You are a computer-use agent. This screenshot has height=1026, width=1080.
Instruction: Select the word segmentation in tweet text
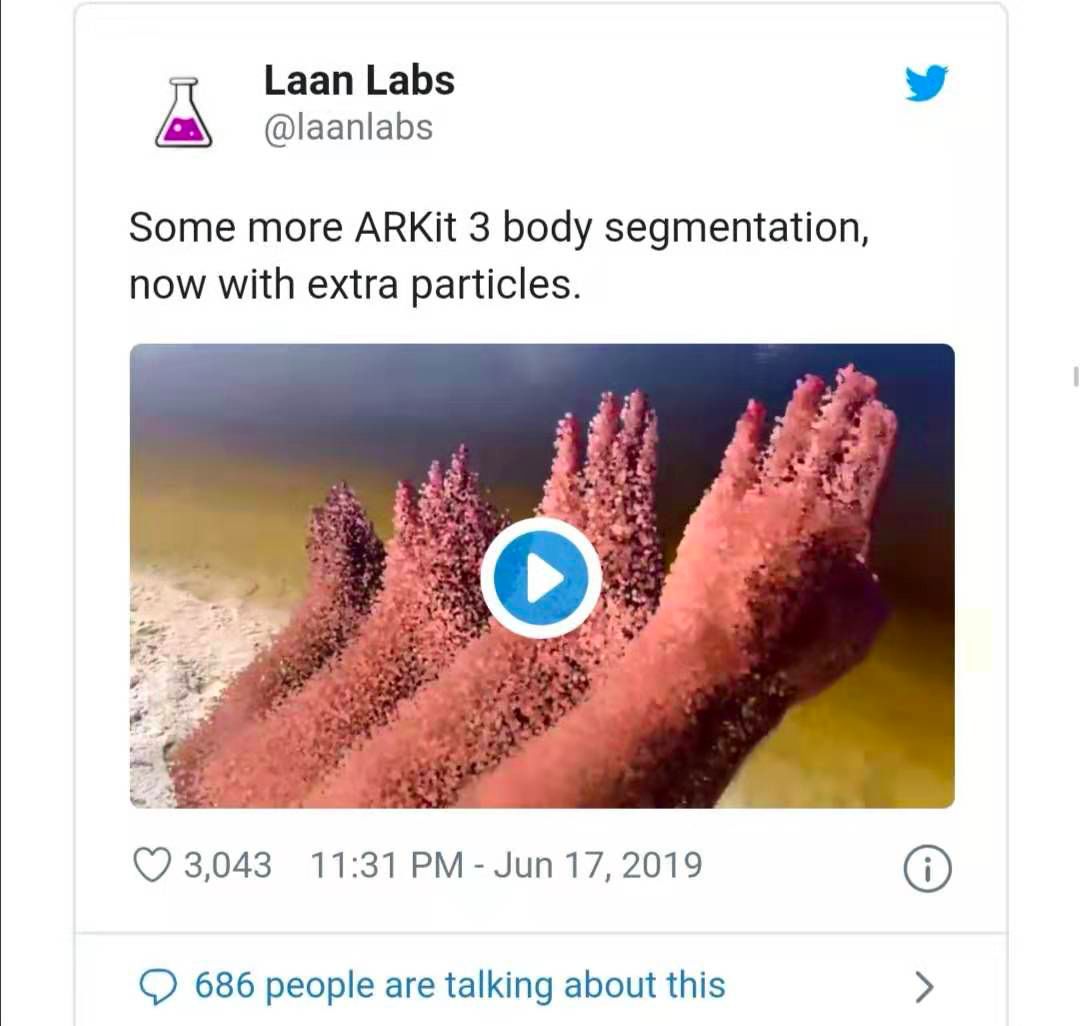click(x=736, y=229)
